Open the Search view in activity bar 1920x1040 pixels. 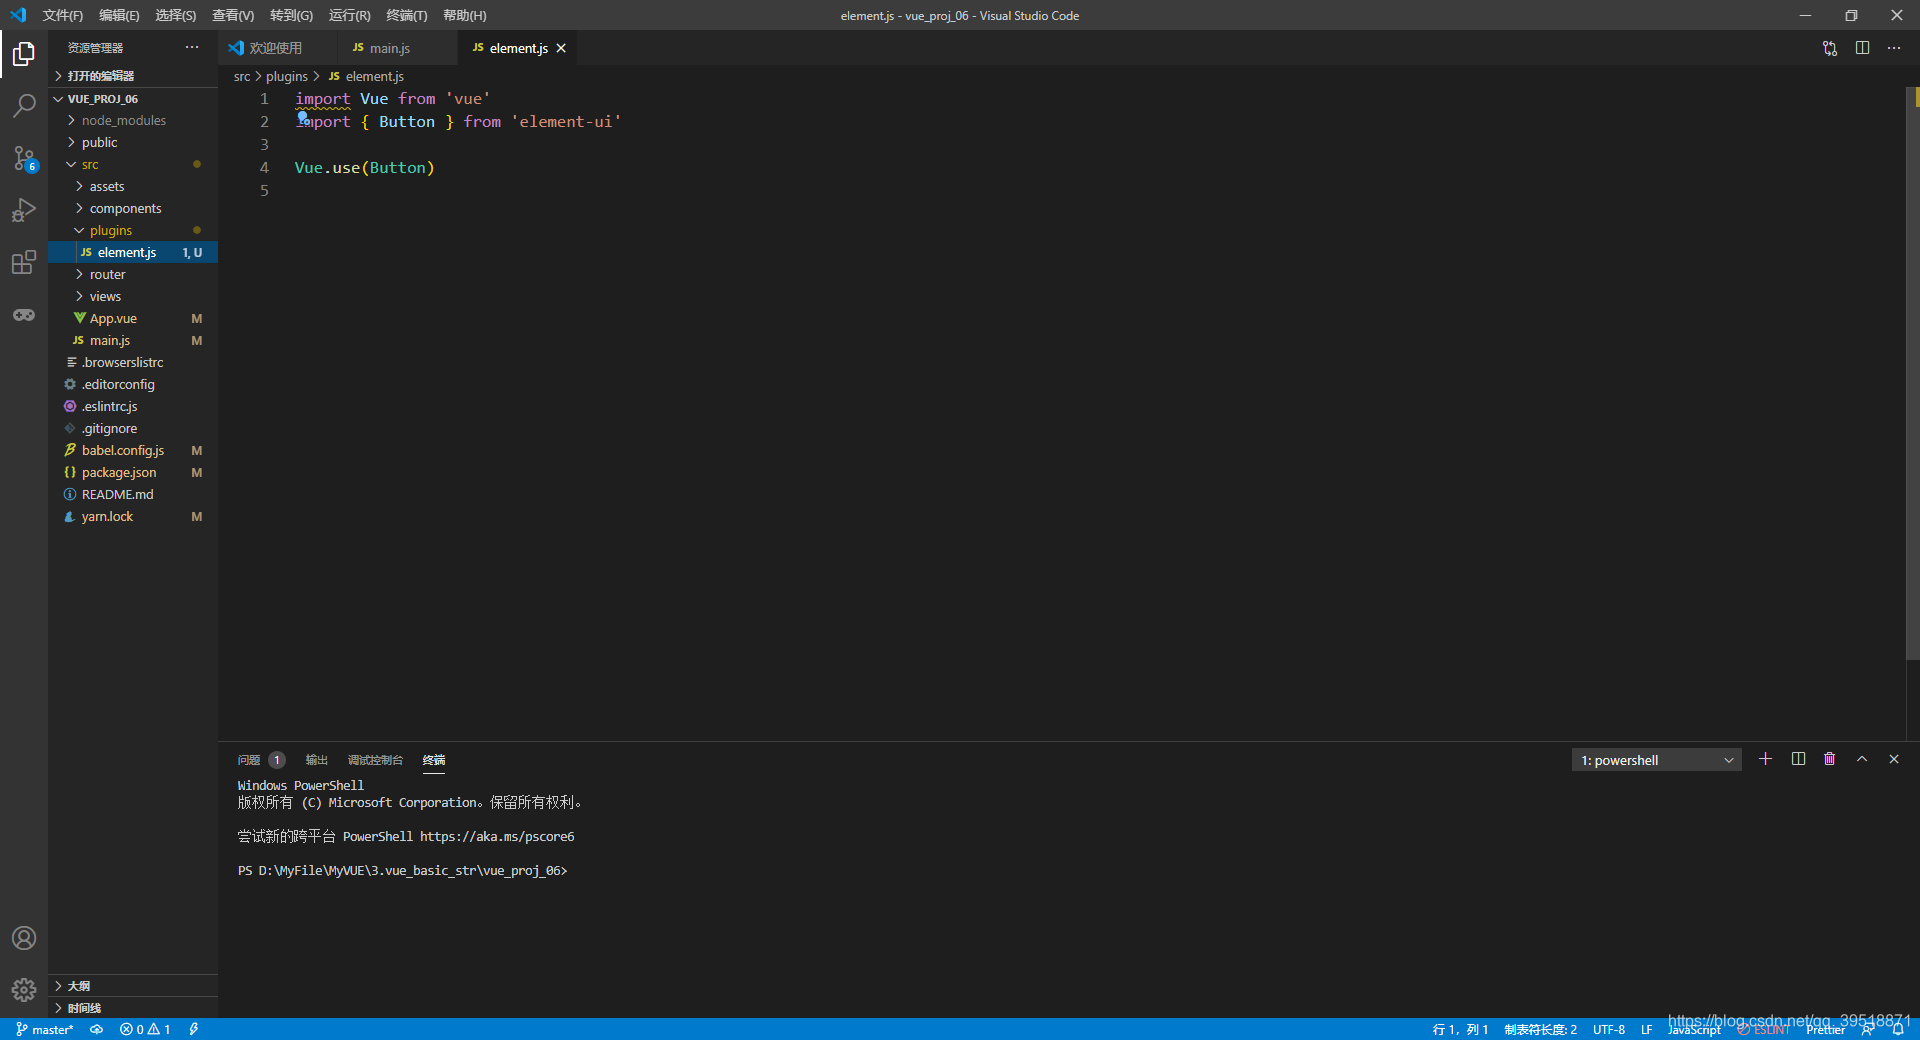click(x=24, y=105)
